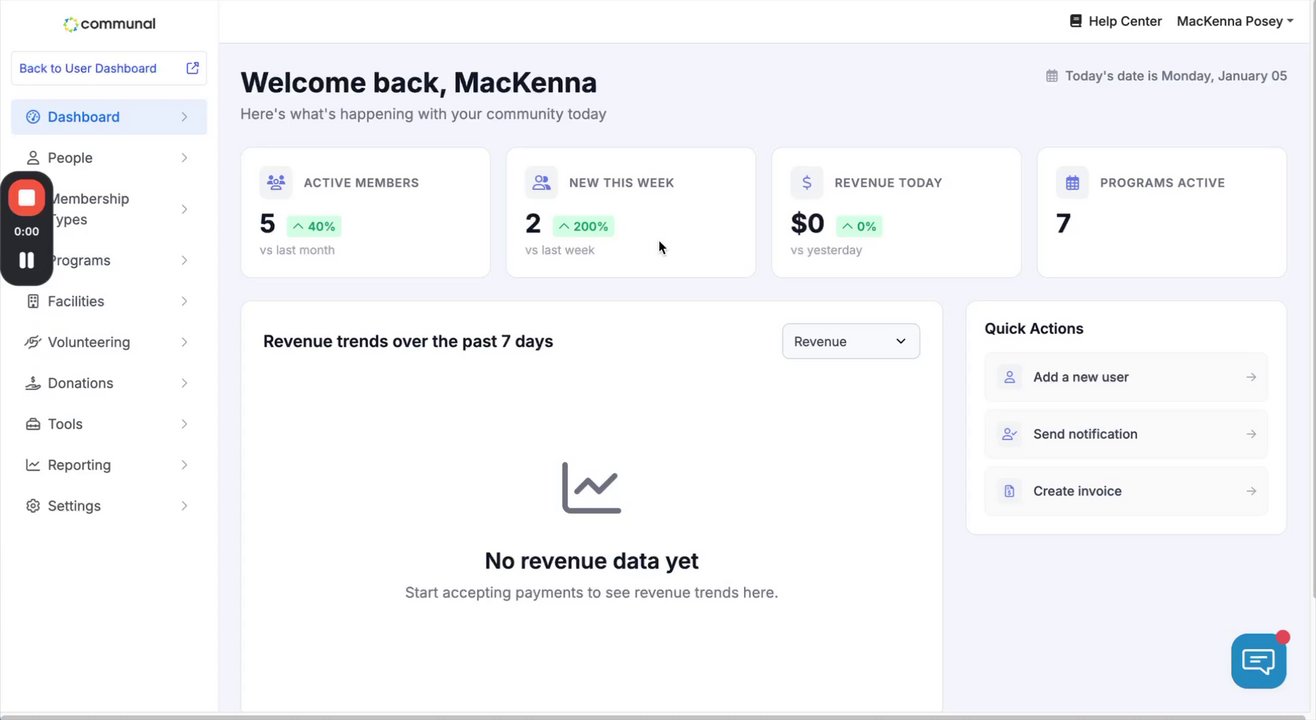Viewport: 1316px width, 720px height.
Task: Pause the screen recording
Action: coord(27,260)
